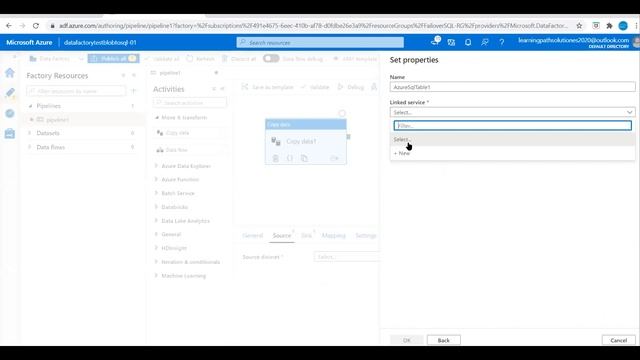Select pipeline1 in Factory Resources tree

pyautogui.click(x=57, y=120)
